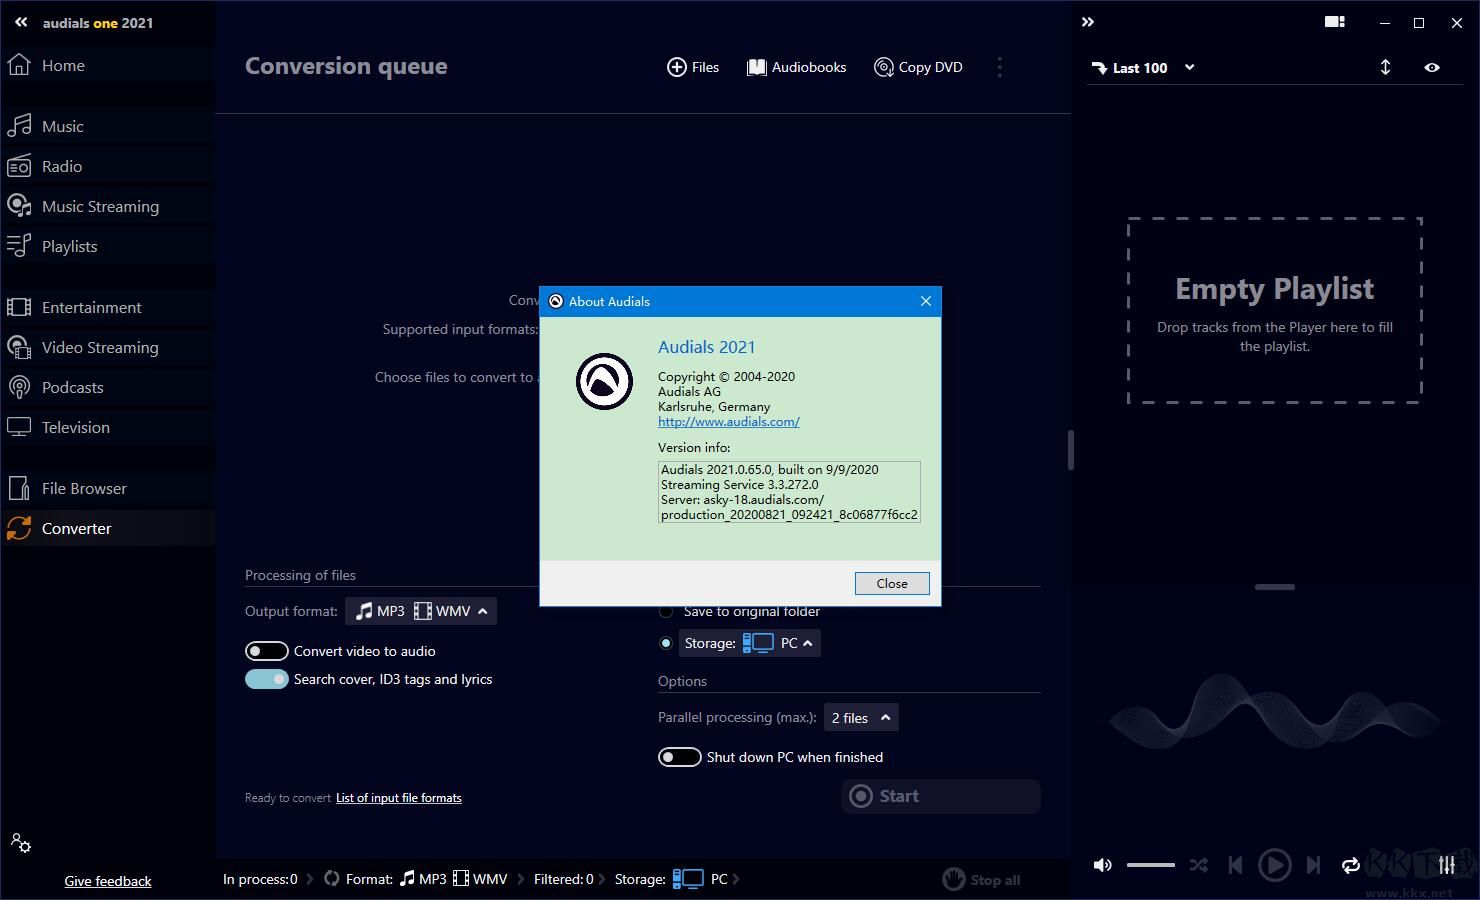Expand the Parallel processing 2 files dropdown

coord(860,717)
